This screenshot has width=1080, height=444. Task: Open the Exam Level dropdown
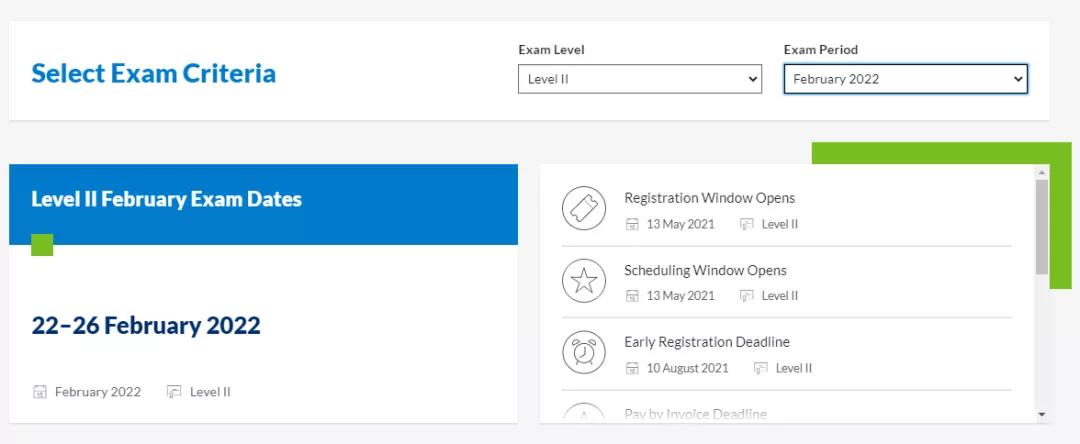pyautogui.click(x=640, y=79)
